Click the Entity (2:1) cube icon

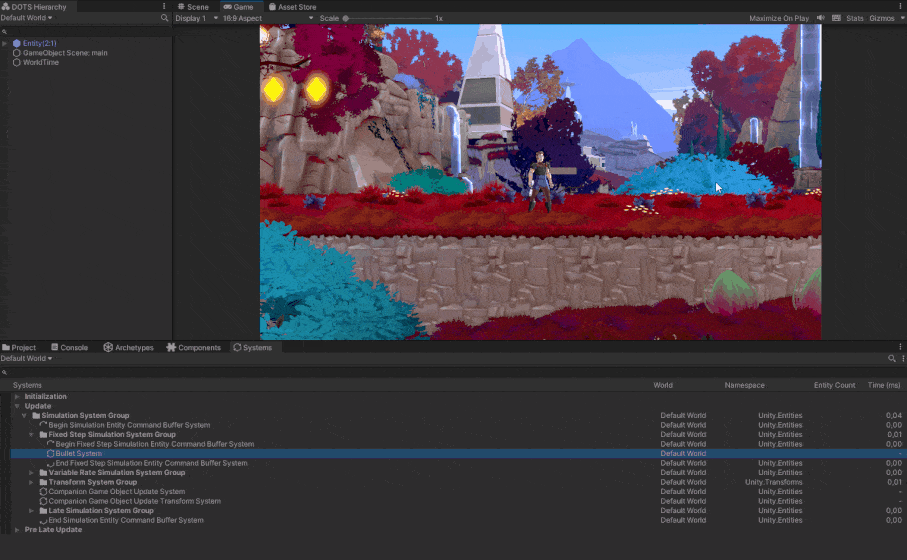click(17, 43)
